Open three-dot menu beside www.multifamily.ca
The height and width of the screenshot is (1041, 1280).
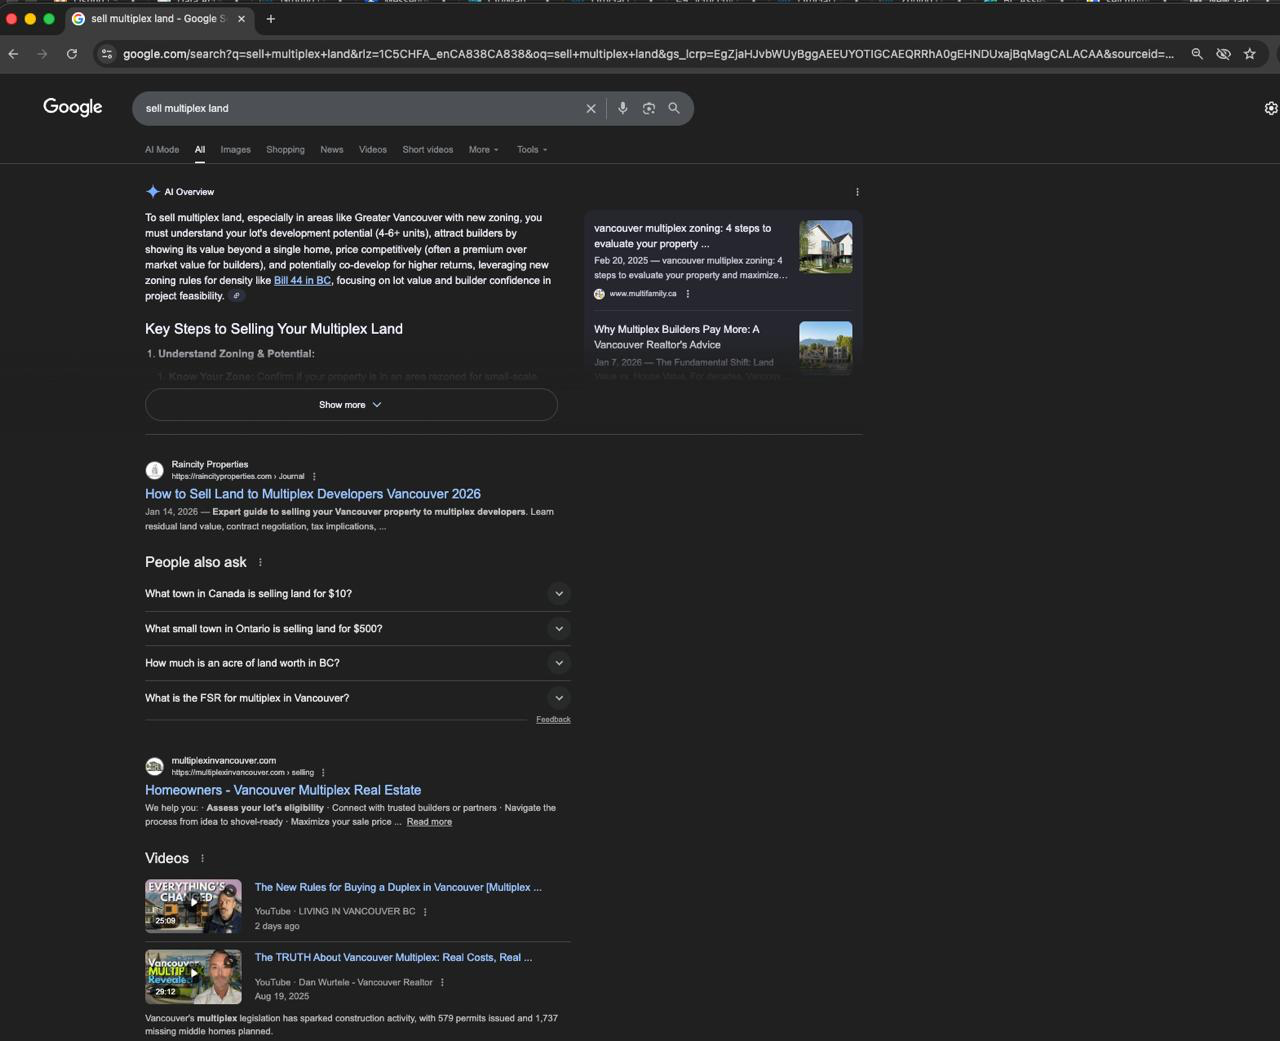tap(688, 294)
